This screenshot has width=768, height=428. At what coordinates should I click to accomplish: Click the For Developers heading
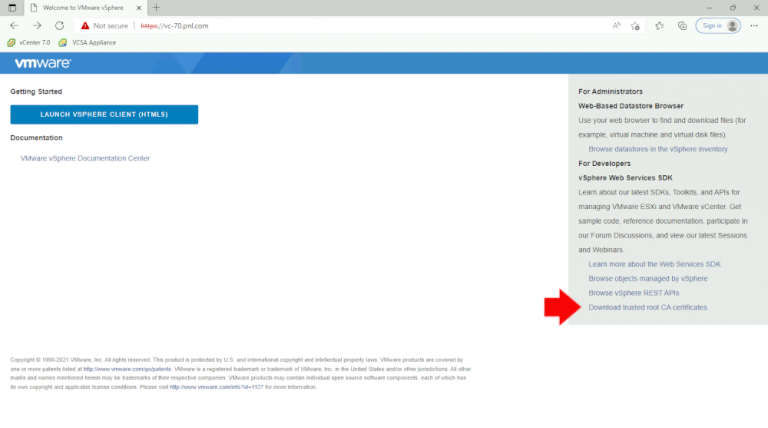[604, 163]
